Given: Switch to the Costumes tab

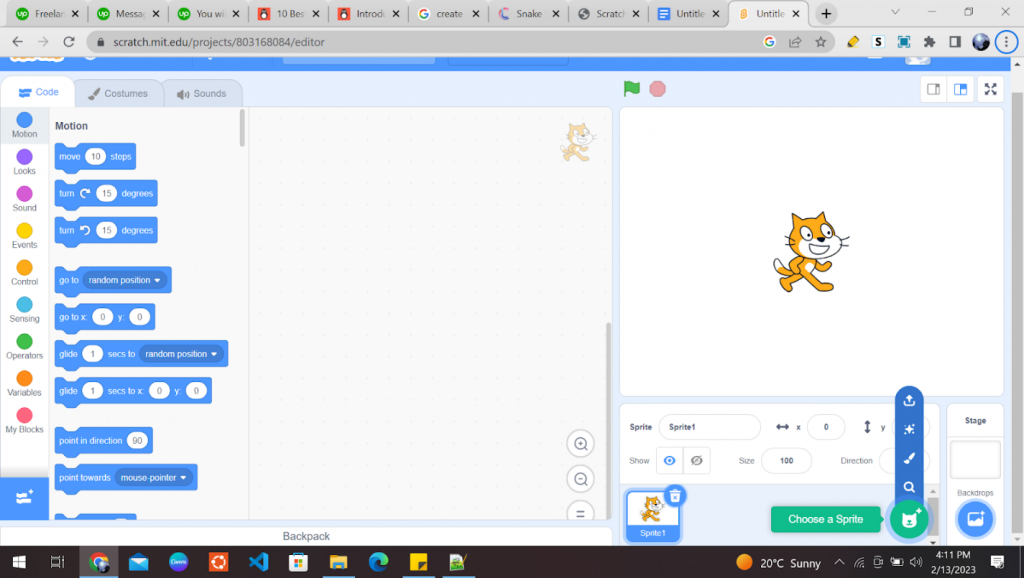Looking at the screenshot, I should pyautogui.click(x=120, y=92).
